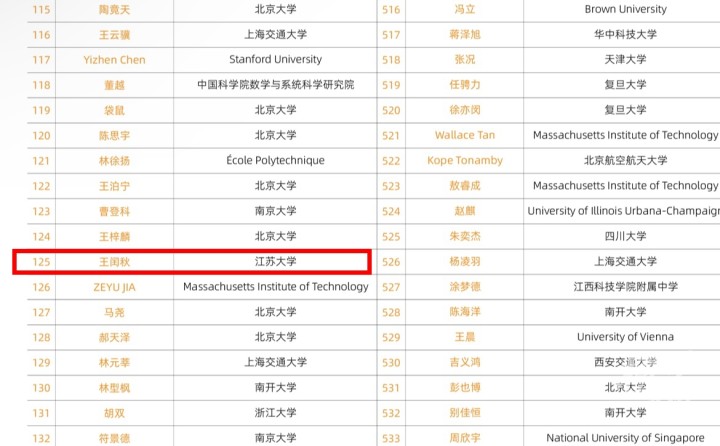Click the highlighted 江苏大学 cell

click(275, 262)
